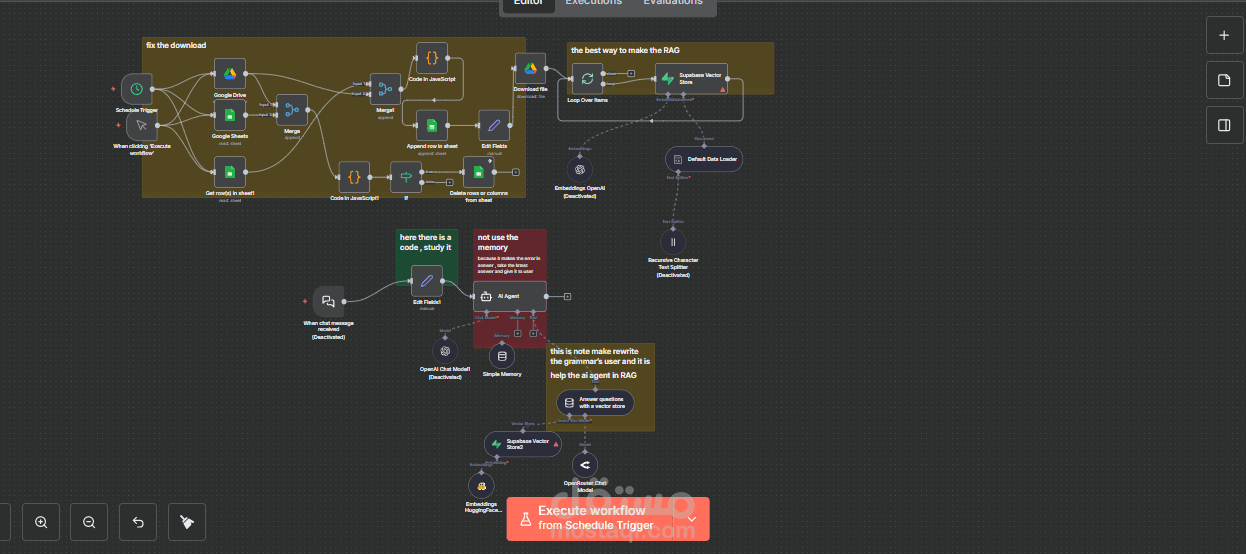The image size is (1246, 554).
Task: Select the Recursive Character Text Splitter node
Action: [673, 241]
